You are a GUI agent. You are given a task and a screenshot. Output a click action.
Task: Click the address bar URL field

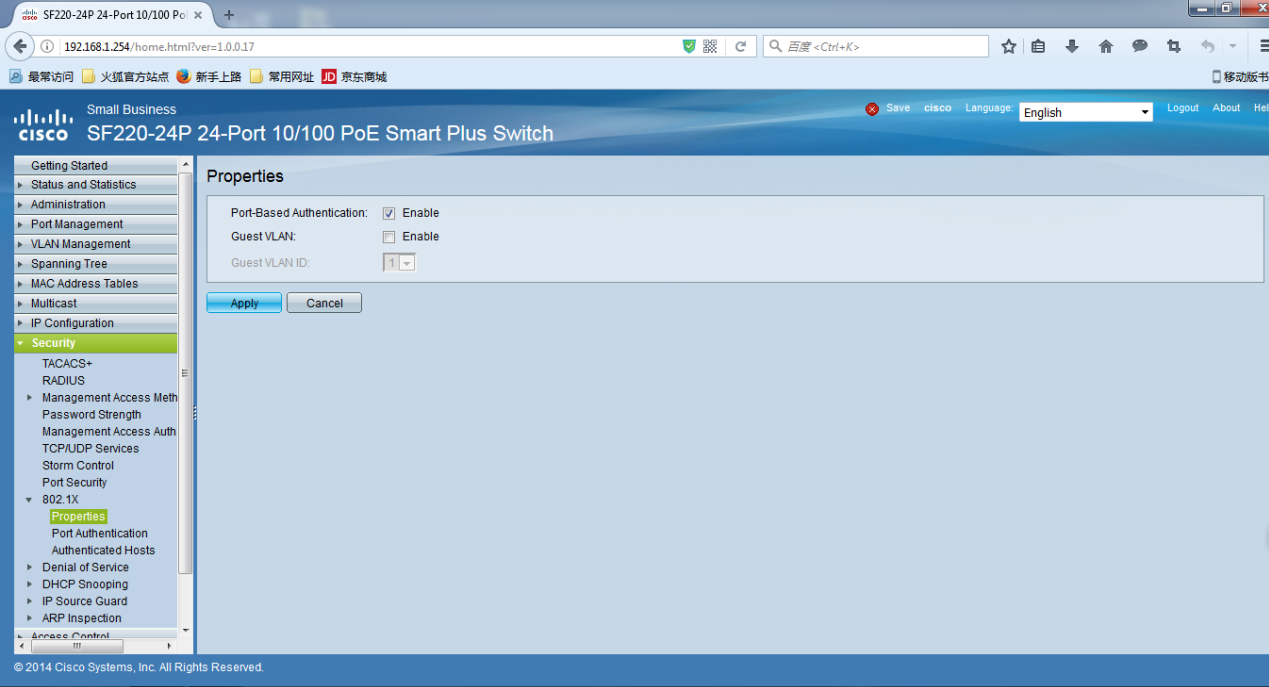coord(368,46)
